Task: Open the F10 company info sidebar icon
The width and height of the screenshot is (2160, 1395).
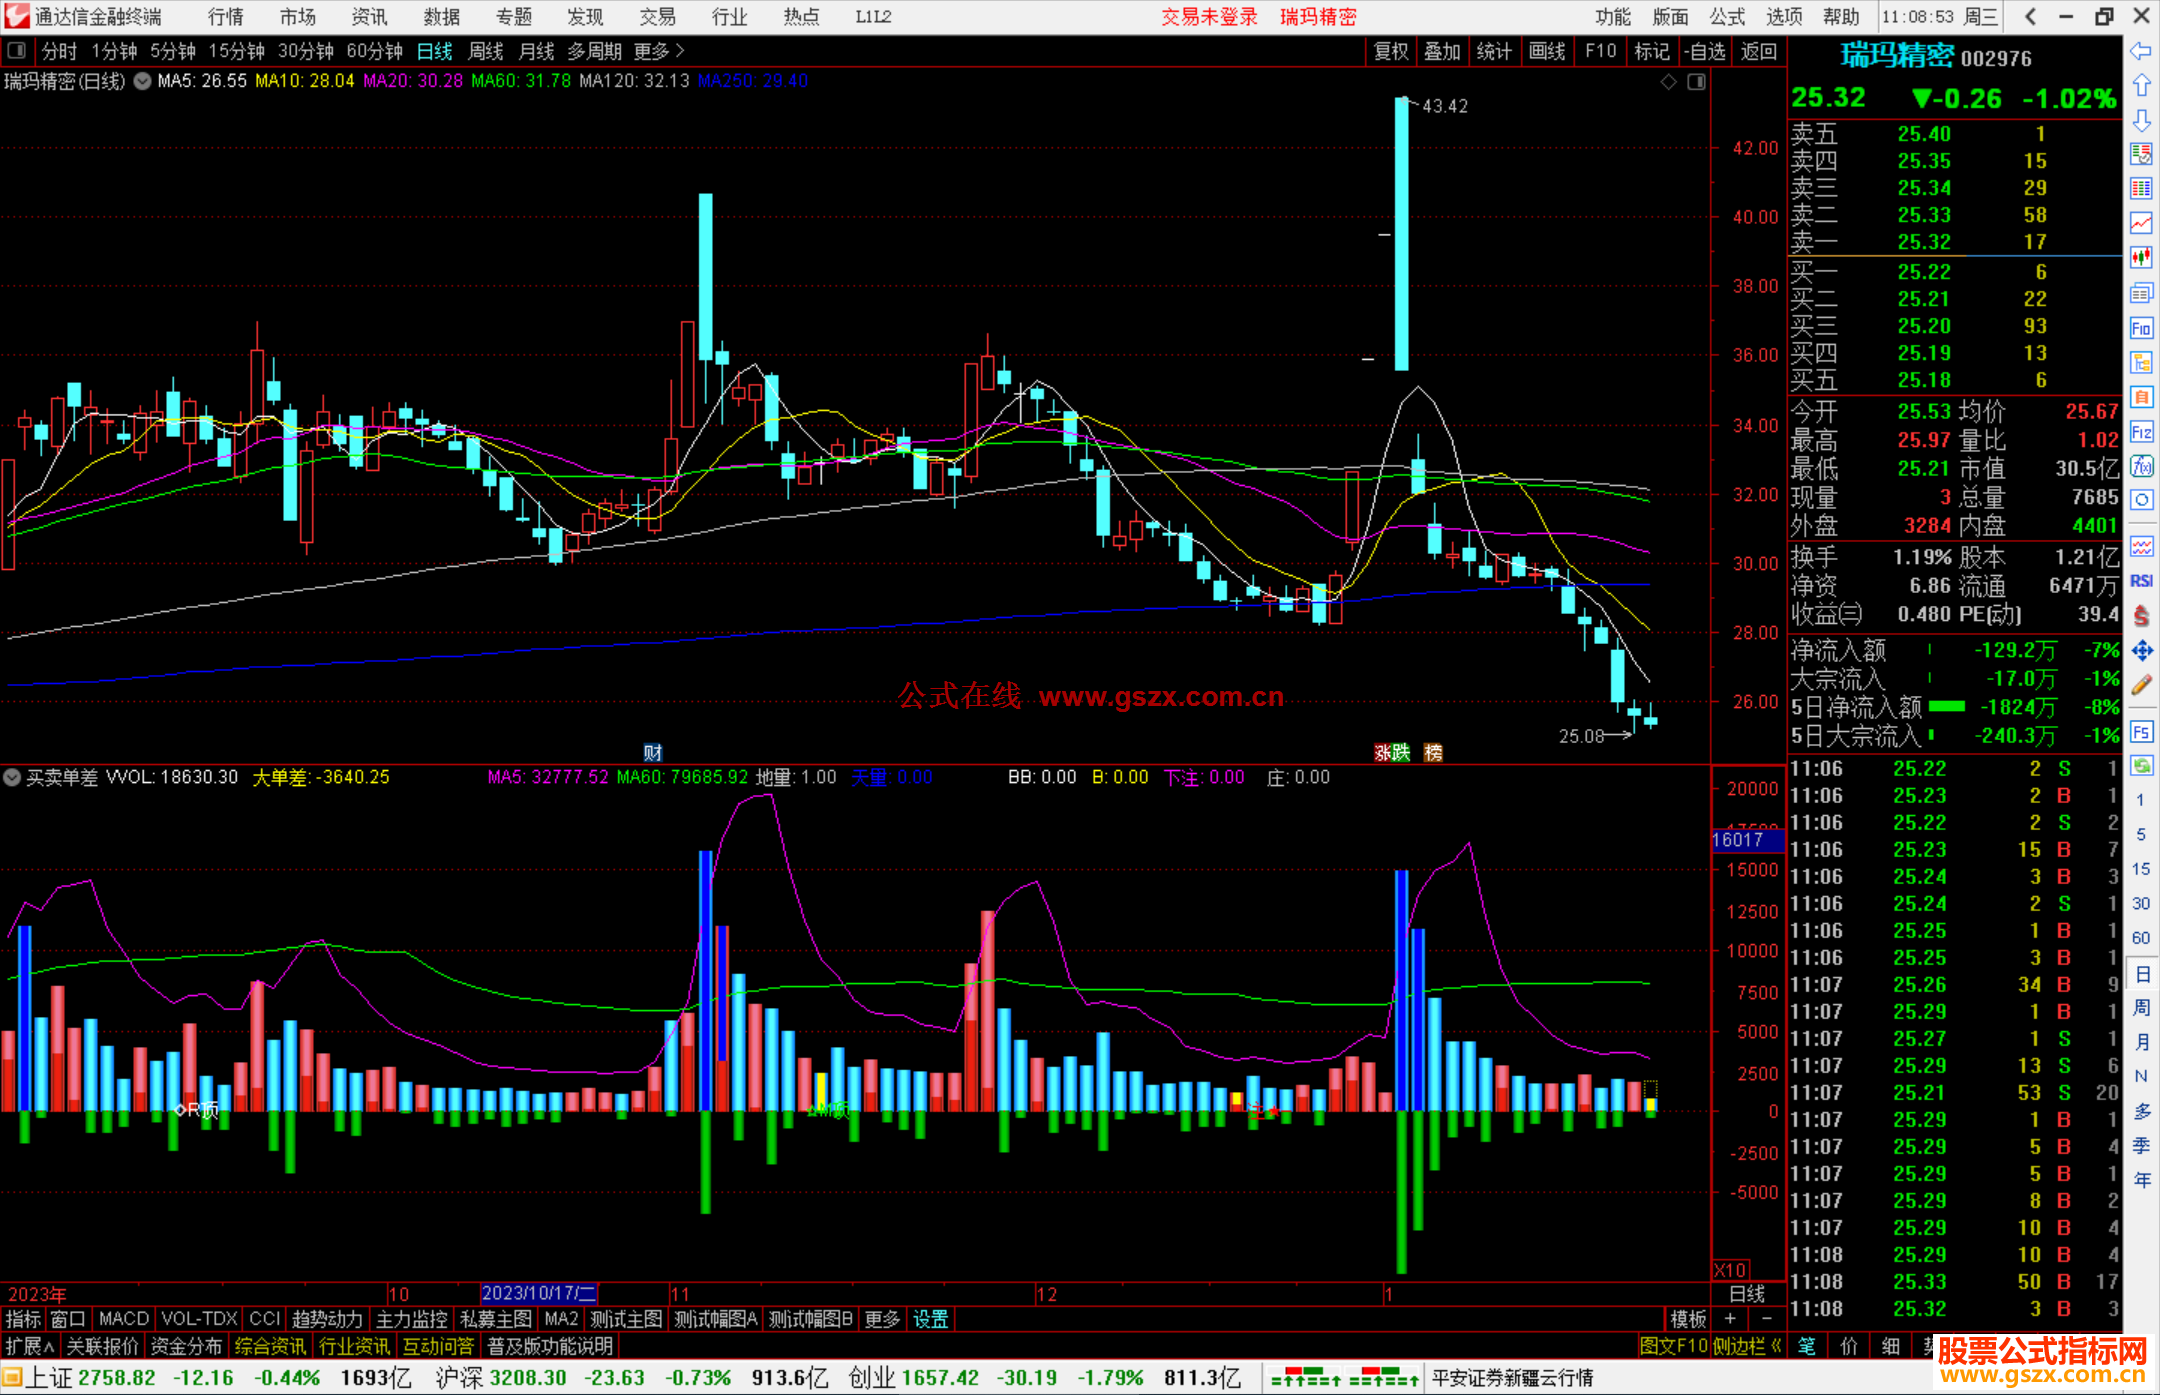Action: point(2141,328)
